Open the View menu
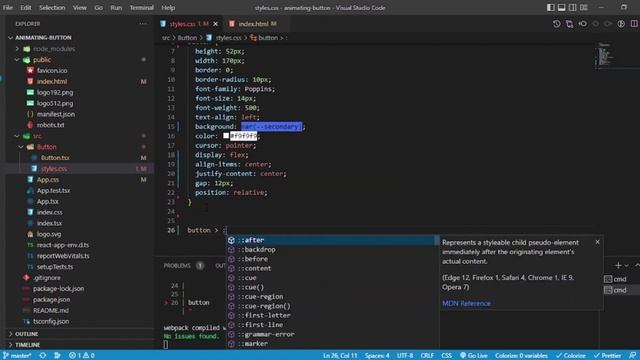 coord(80,7)
